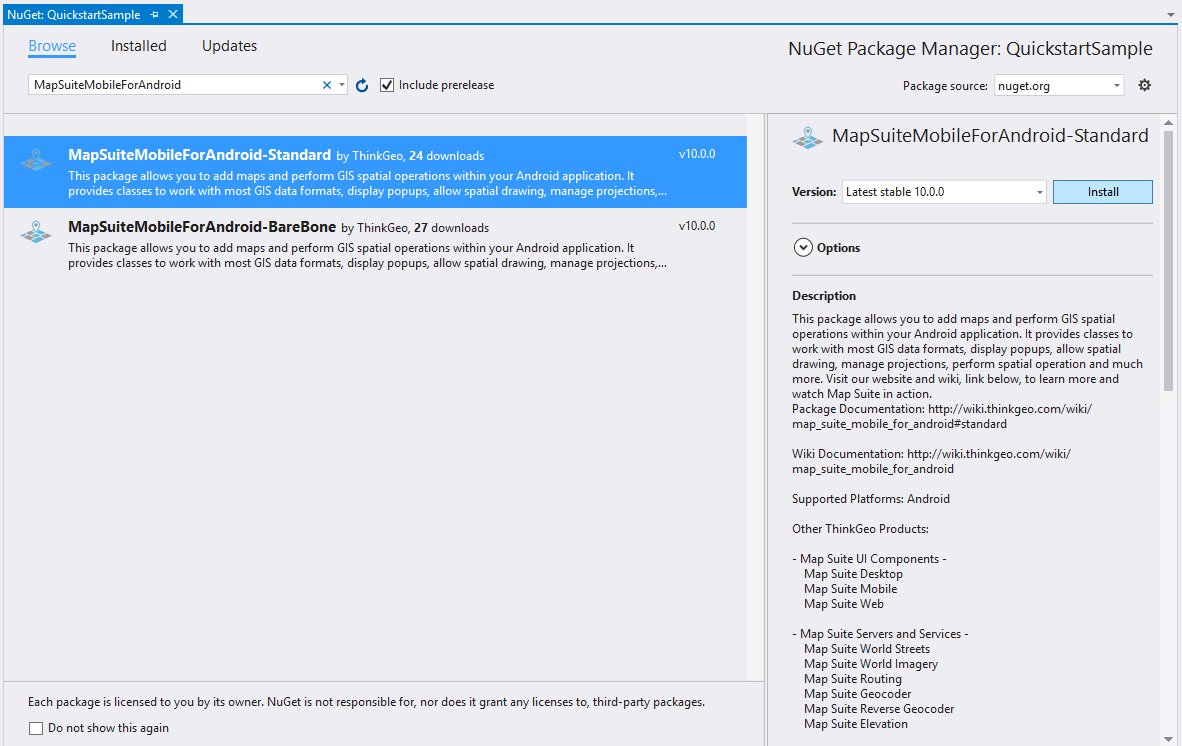This screenshot has height=746, width=1182.
Task: Open search history dropdown arrow
Action: (341, 85)
